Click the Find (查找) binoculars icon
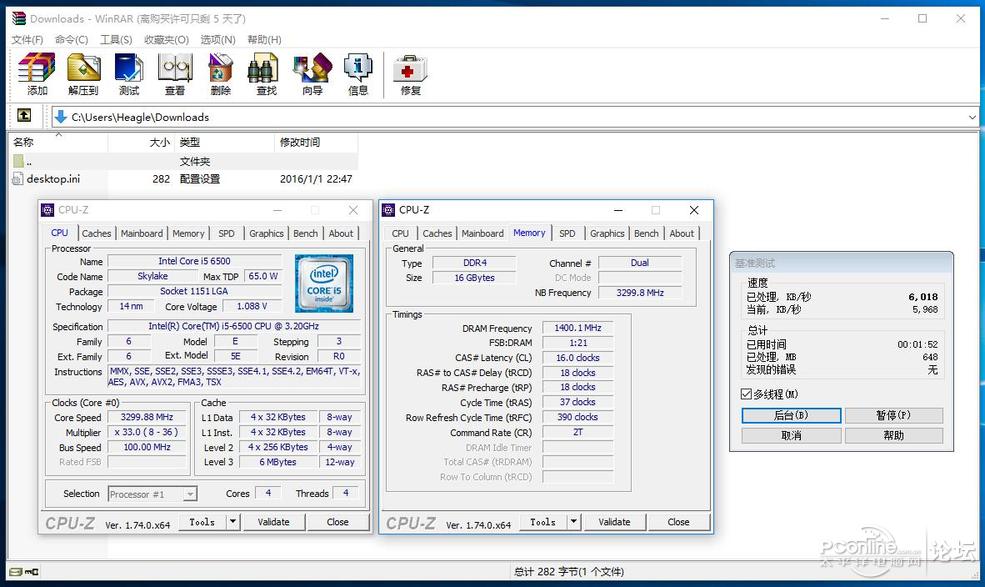The height and width of the screenshot is (587, 985). pos(266,74)
